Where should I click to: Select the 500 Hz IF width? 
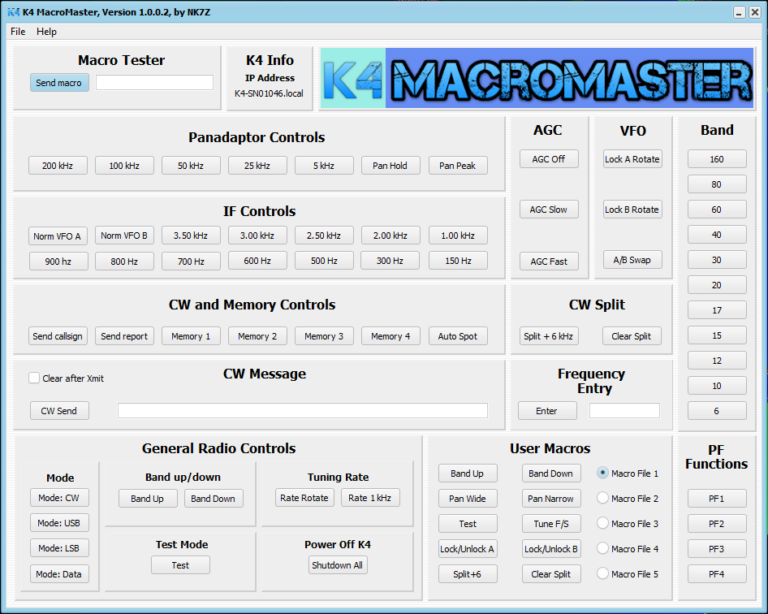click(324, 260)
